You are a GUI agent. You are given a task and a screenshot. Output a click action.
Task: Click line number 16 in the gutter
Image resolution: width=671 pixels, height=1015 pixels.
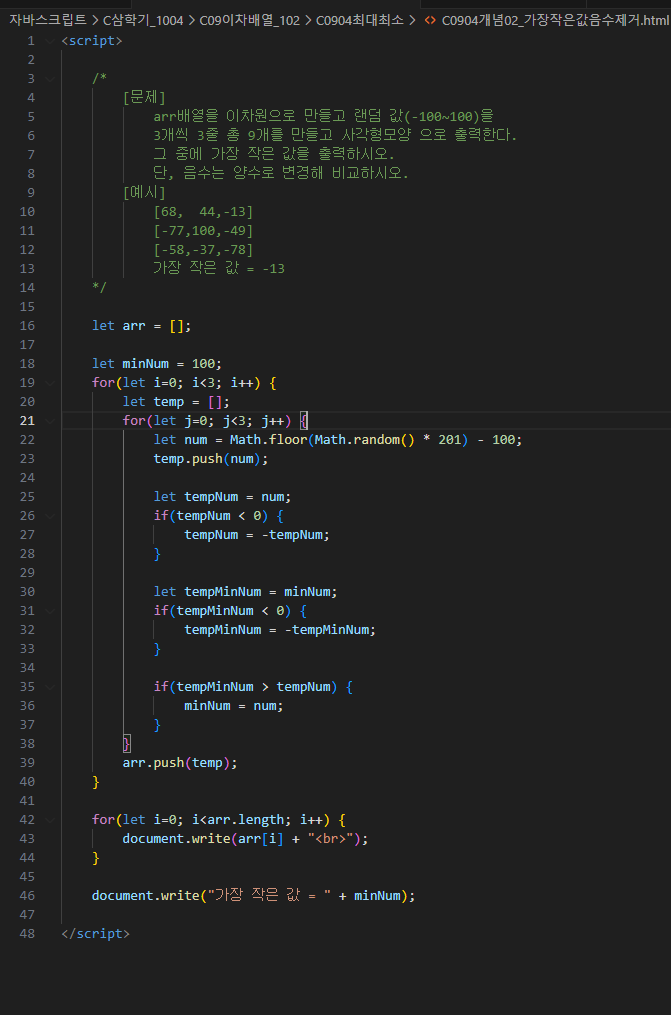tap(27, 326)
